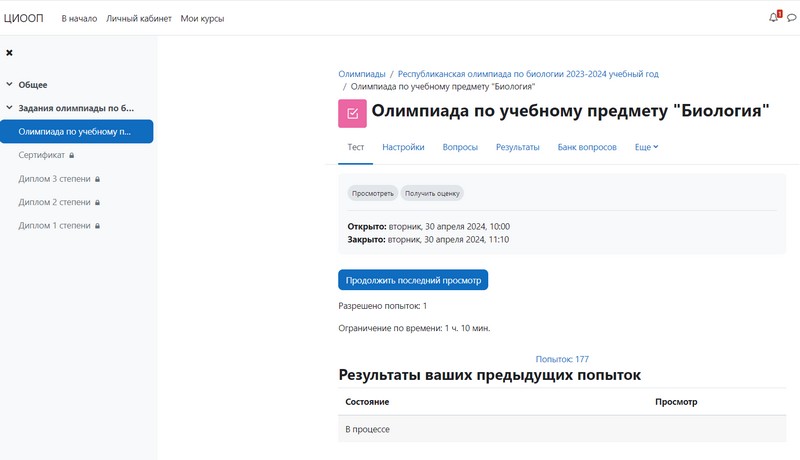Go to "Личный кабинет" in top navigation

(x=138, y=19)
